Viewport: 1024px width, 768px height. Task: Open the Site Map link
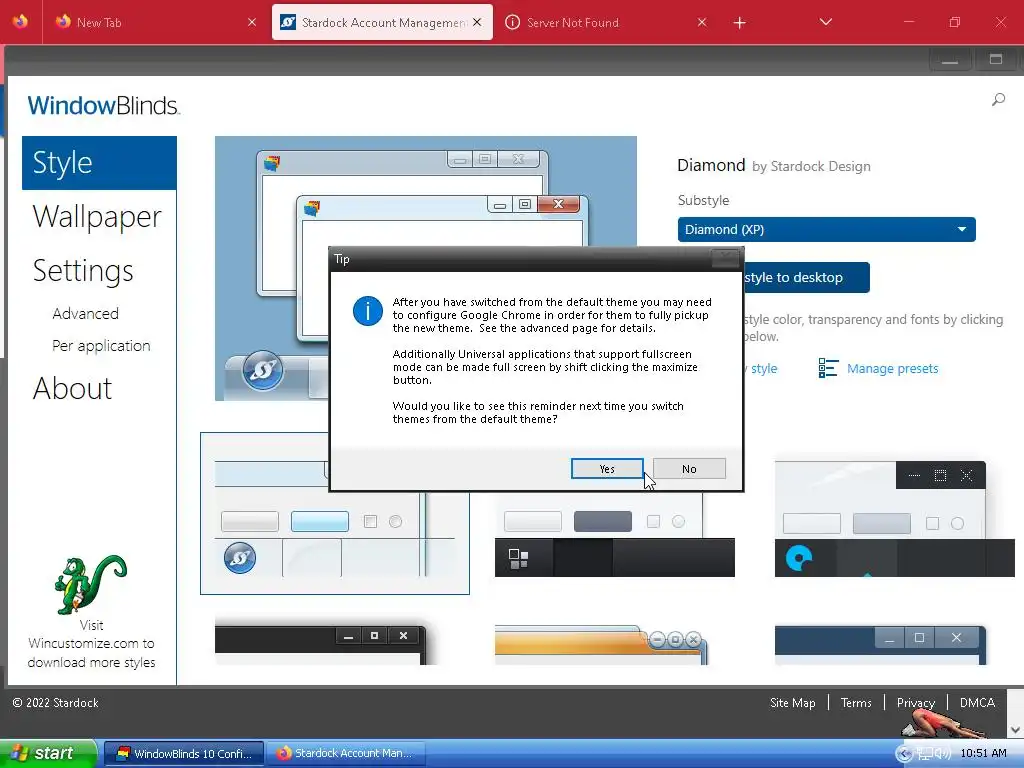[792, 703]
